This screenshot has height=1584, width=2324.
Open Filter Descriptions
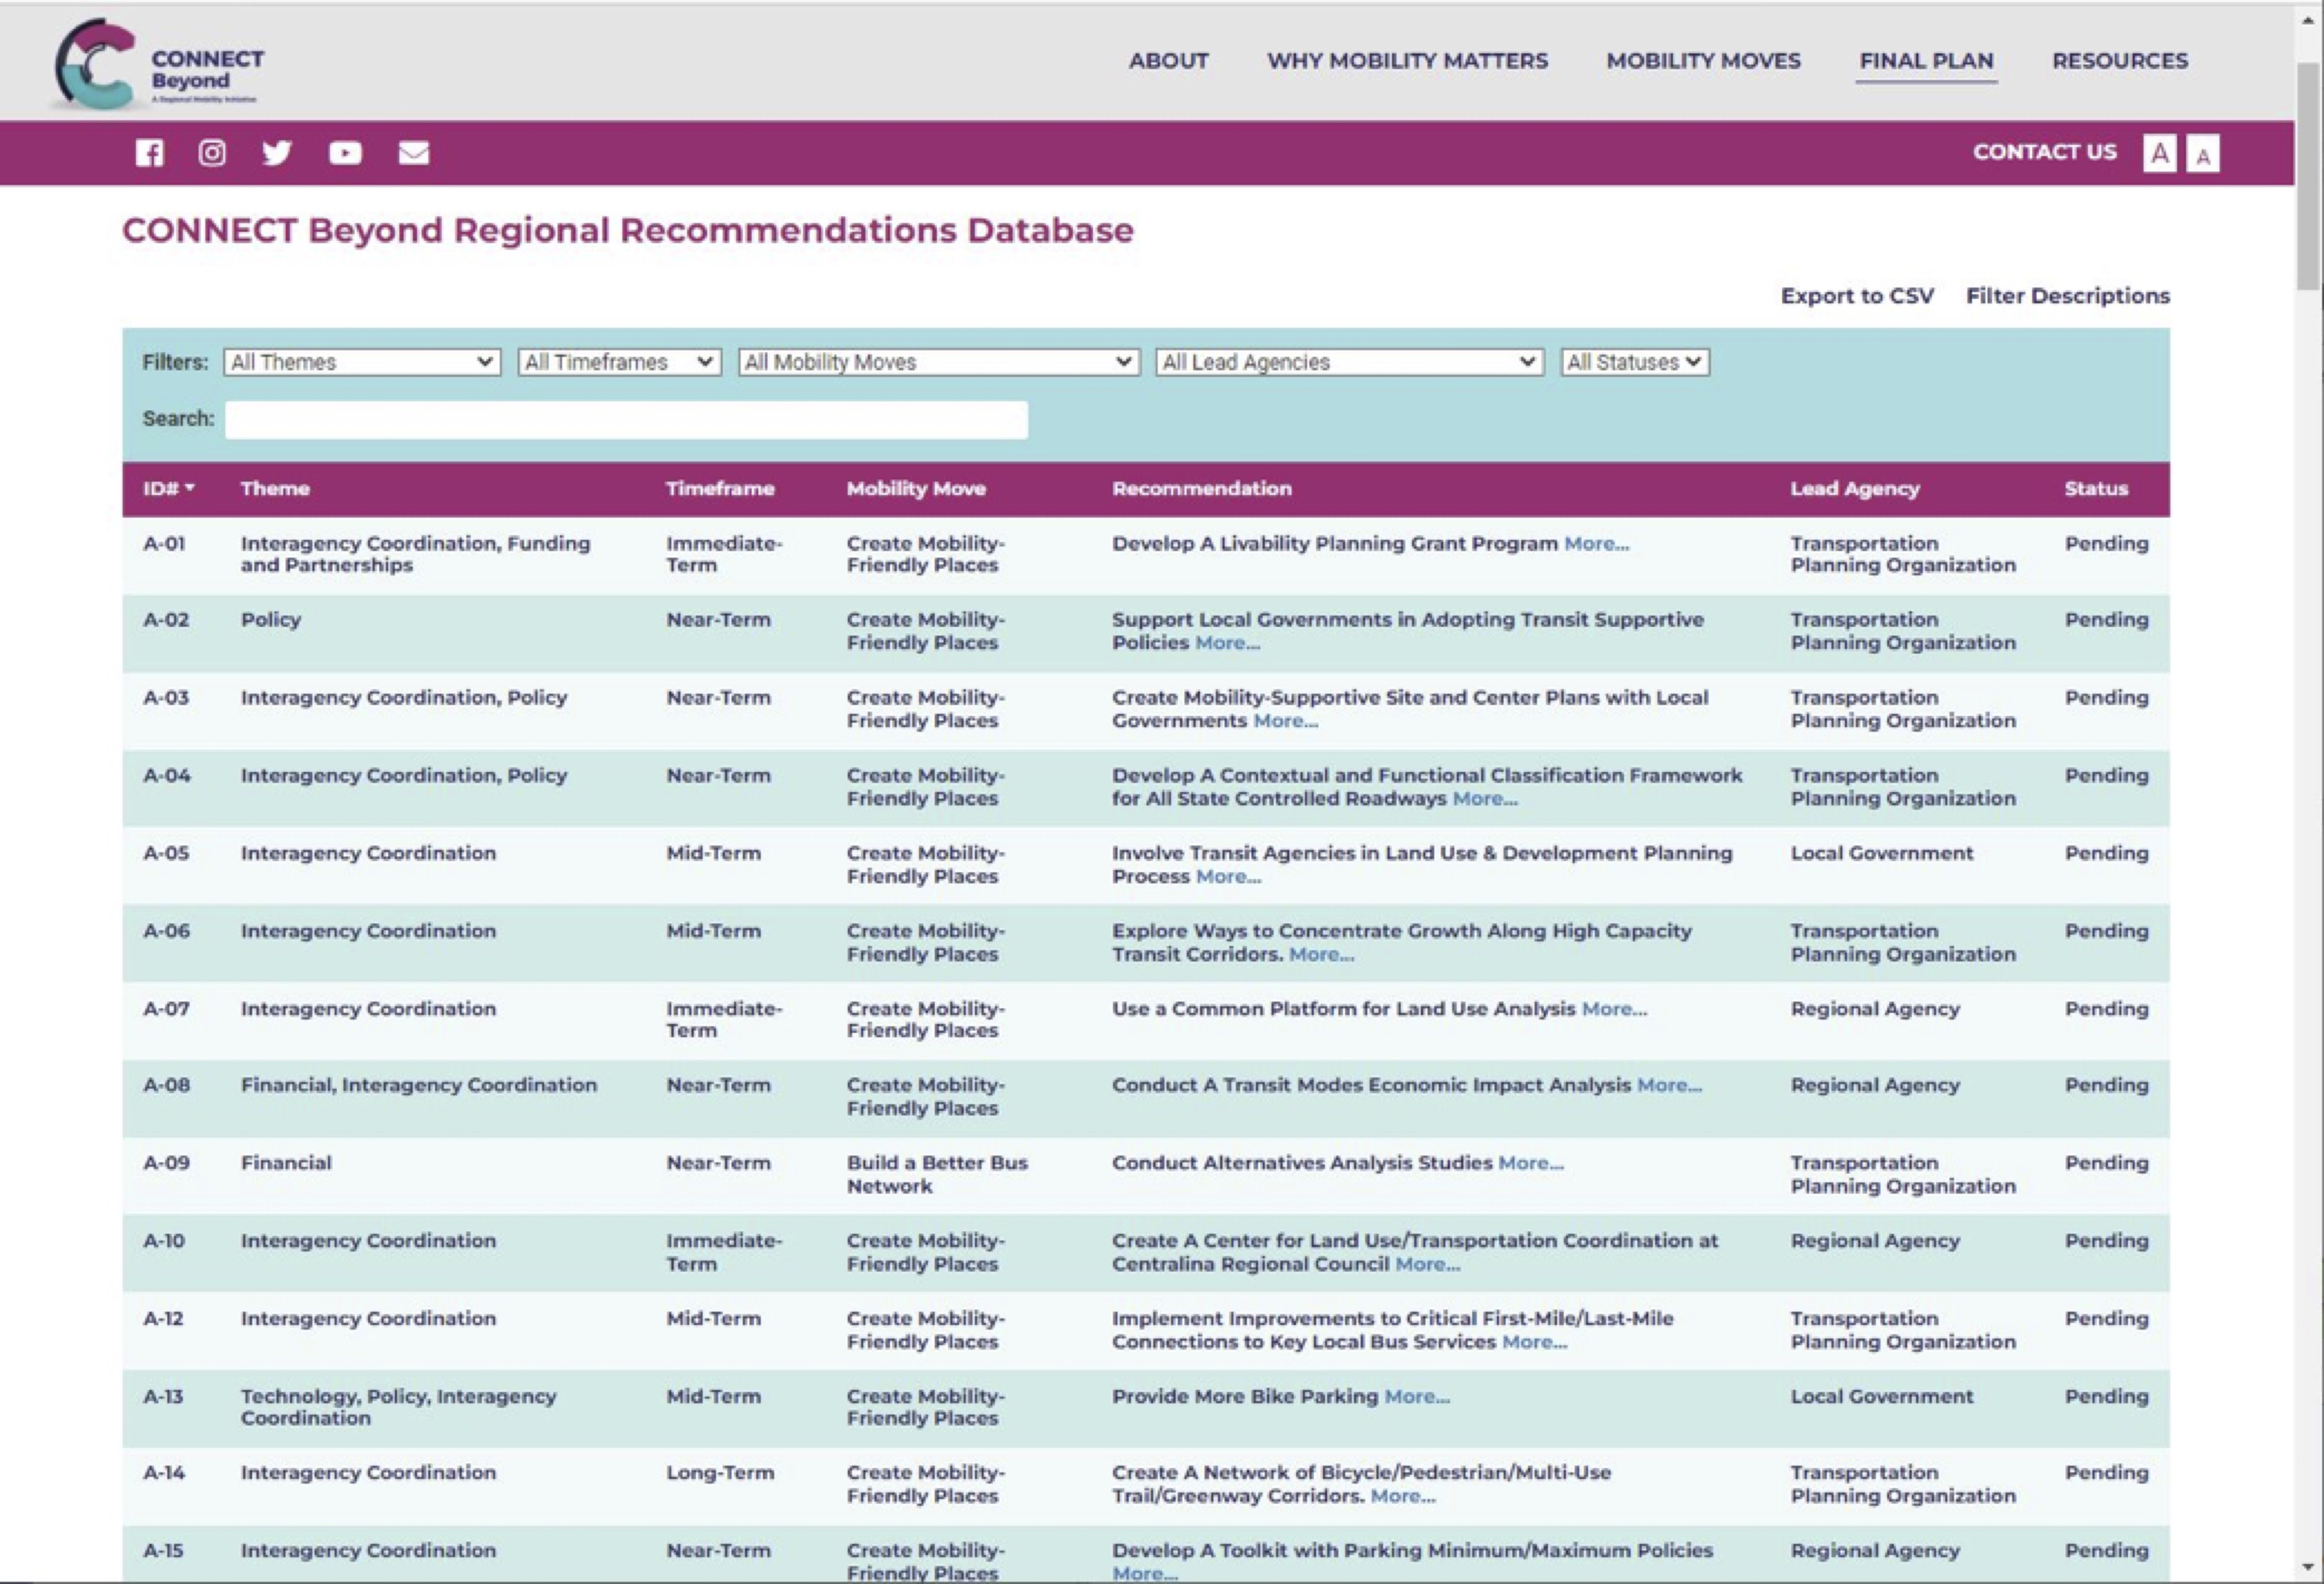[2067, 296]
